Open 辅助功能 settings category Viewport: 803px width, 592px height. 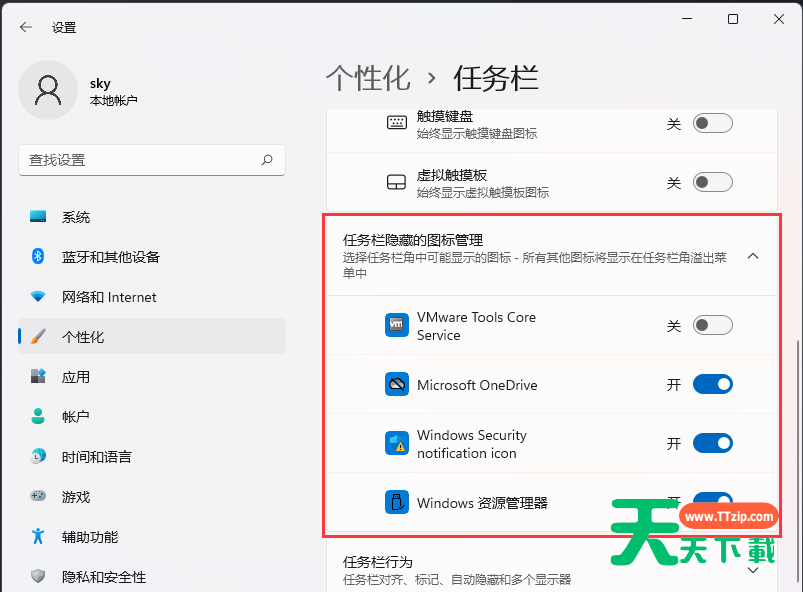(x=152, y=536)
